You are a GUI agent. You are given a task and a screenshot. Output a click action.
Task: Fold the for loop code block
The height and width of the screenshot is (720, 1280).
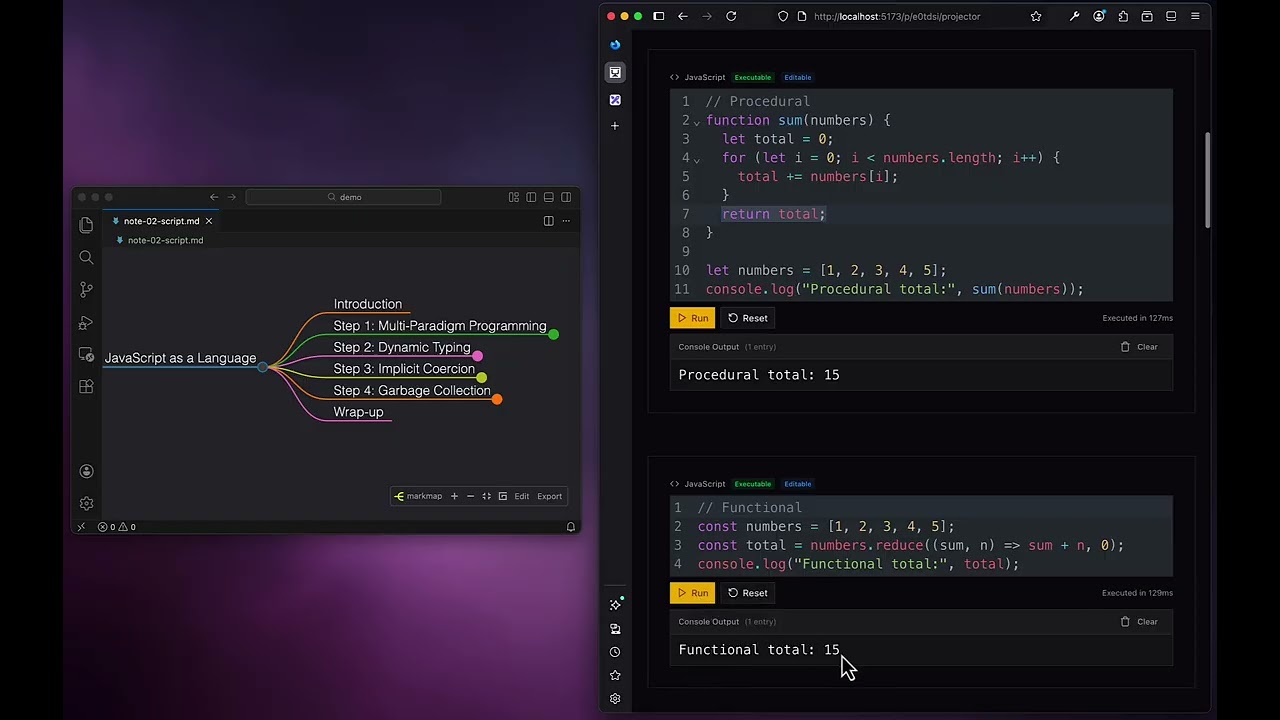(697, 159)
